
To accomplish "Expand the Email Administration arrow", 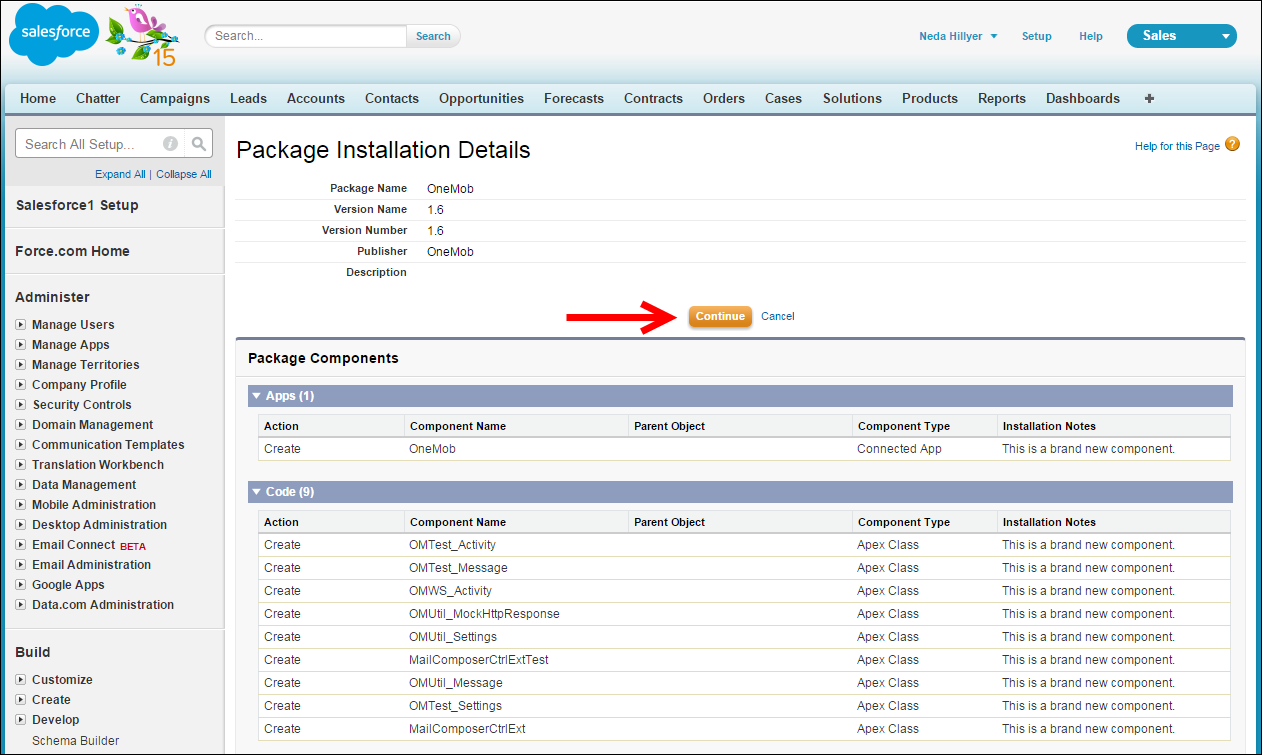I will point(21,565).
